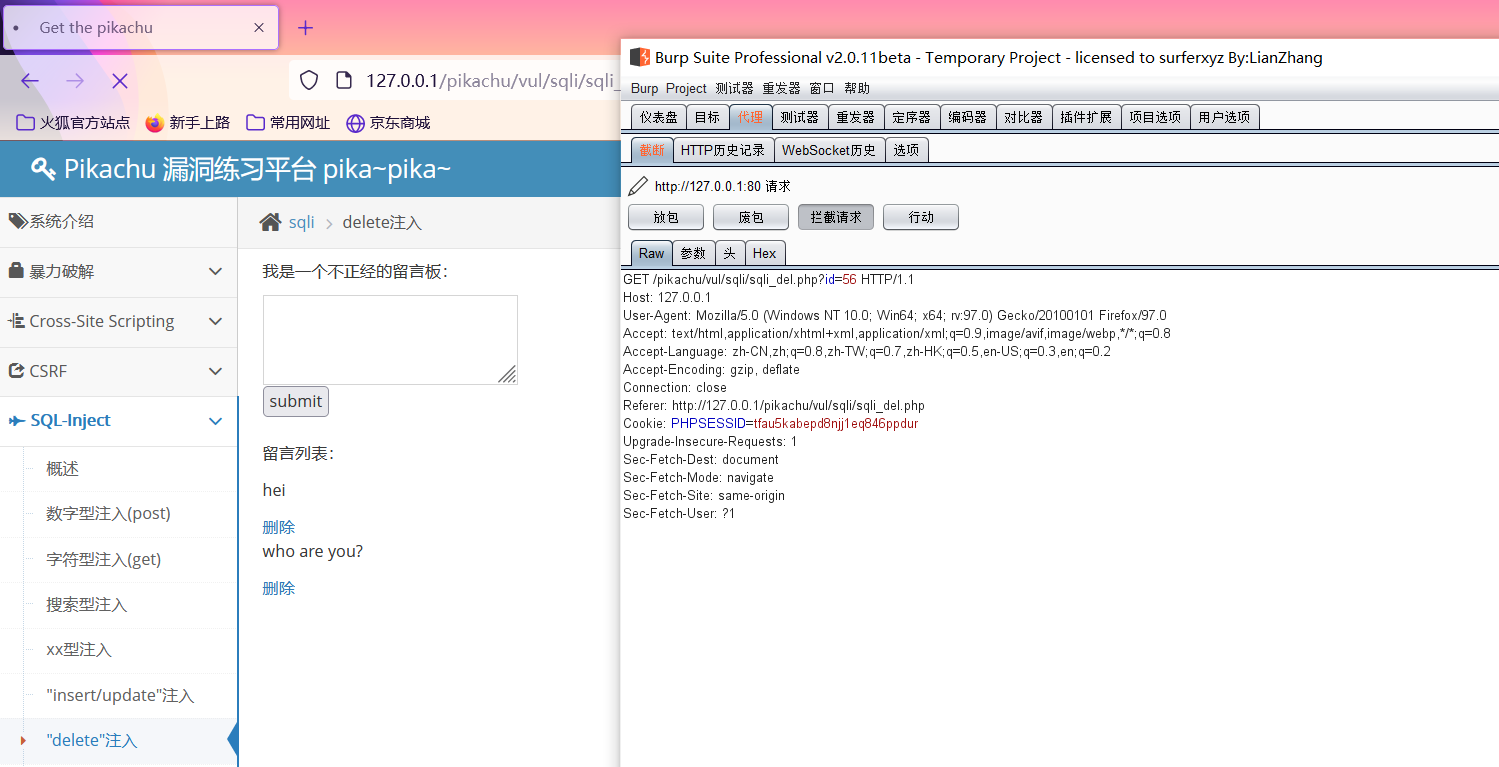
Task: Expand Cross-Site Scripting chevron
Action: pos(215,321)
